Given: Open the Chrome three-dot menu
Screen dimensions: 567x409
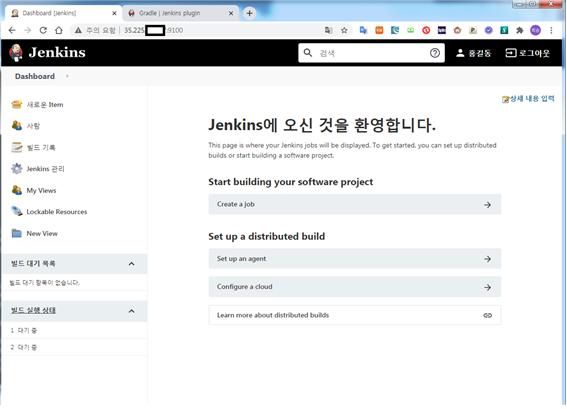Looking at the screenshot, I should tap(551, 30).
